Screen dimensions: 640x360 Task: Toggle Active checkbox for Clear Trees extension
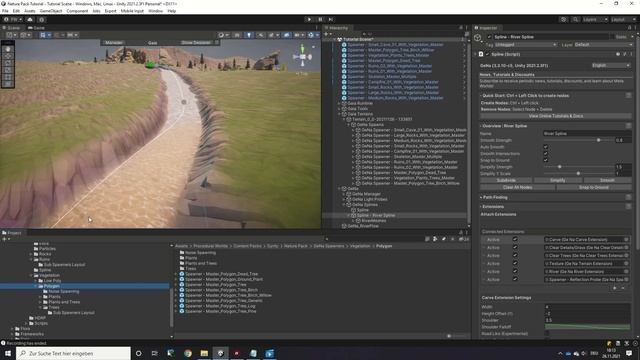pos(515,256)
